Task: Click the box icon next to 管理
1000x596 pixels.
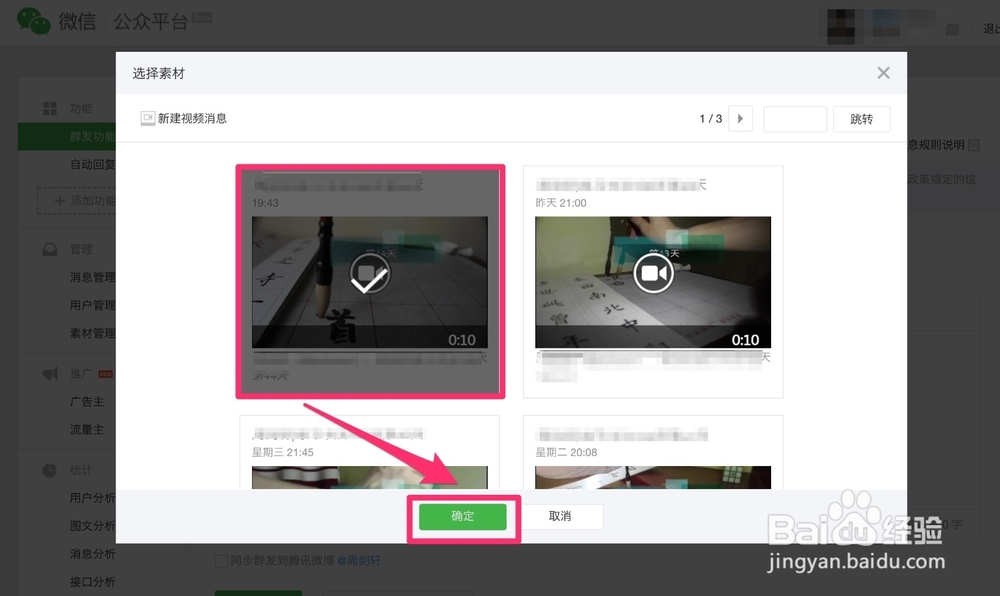Action: click(x=50, y=249)
